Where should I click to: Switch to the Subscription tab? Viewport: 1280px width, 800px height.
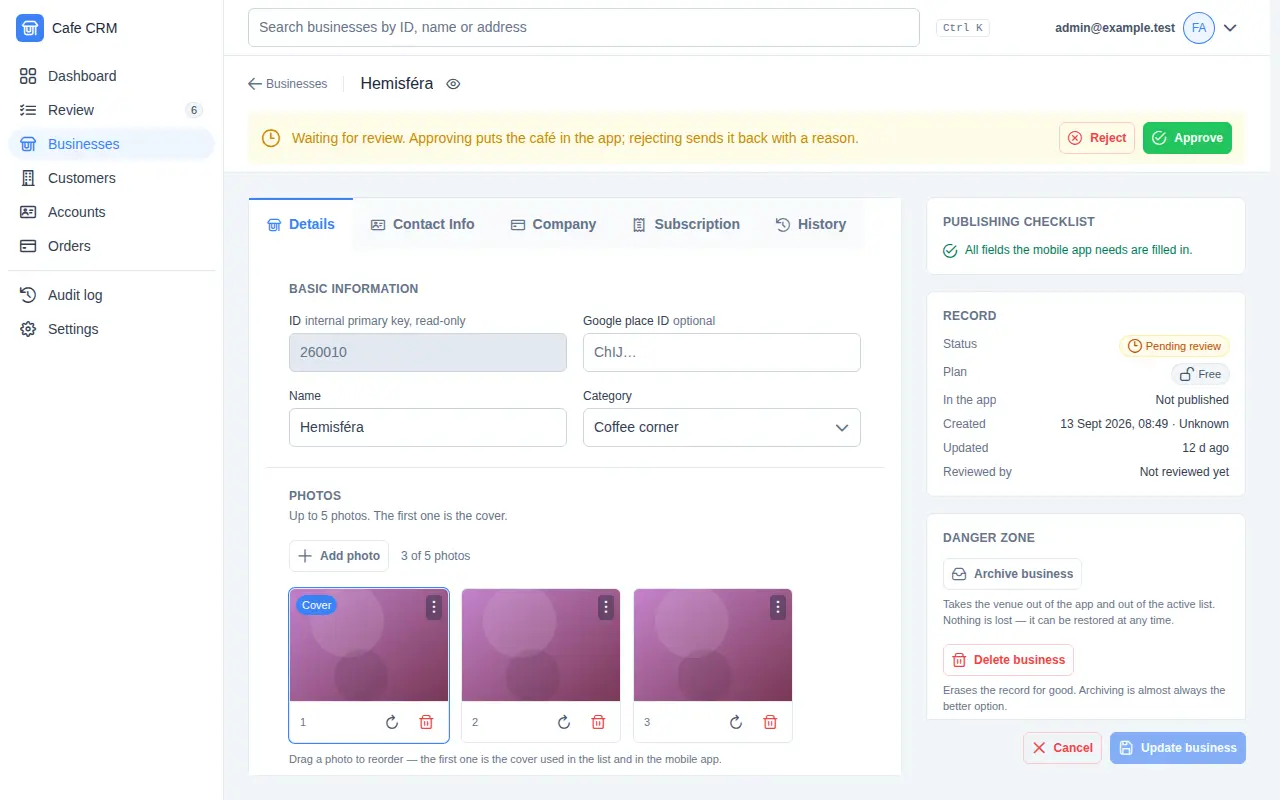(x=686, y=224)
